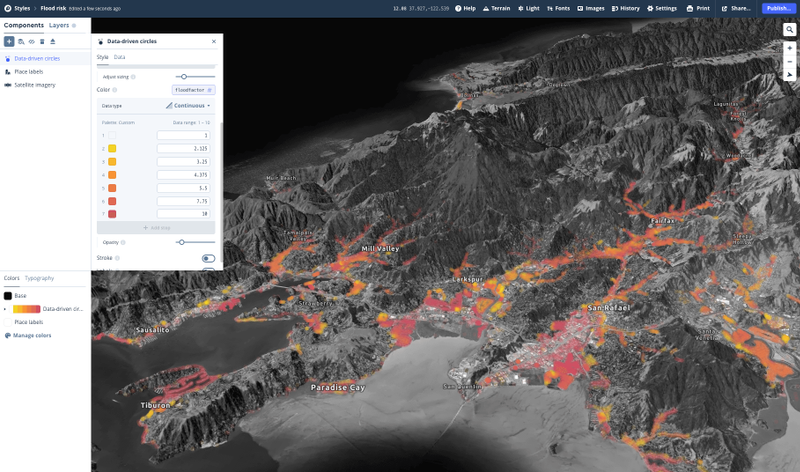Toggle the Stroke switch on

[208, 258]
